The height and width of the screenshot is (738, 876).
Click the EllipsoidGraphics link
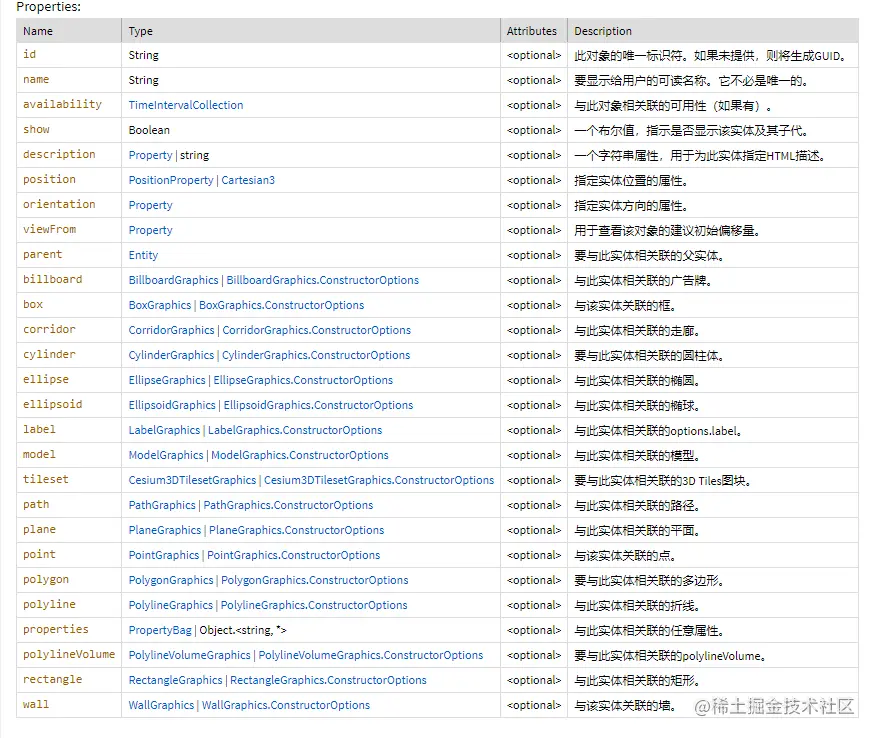click(x=172, y=405)
